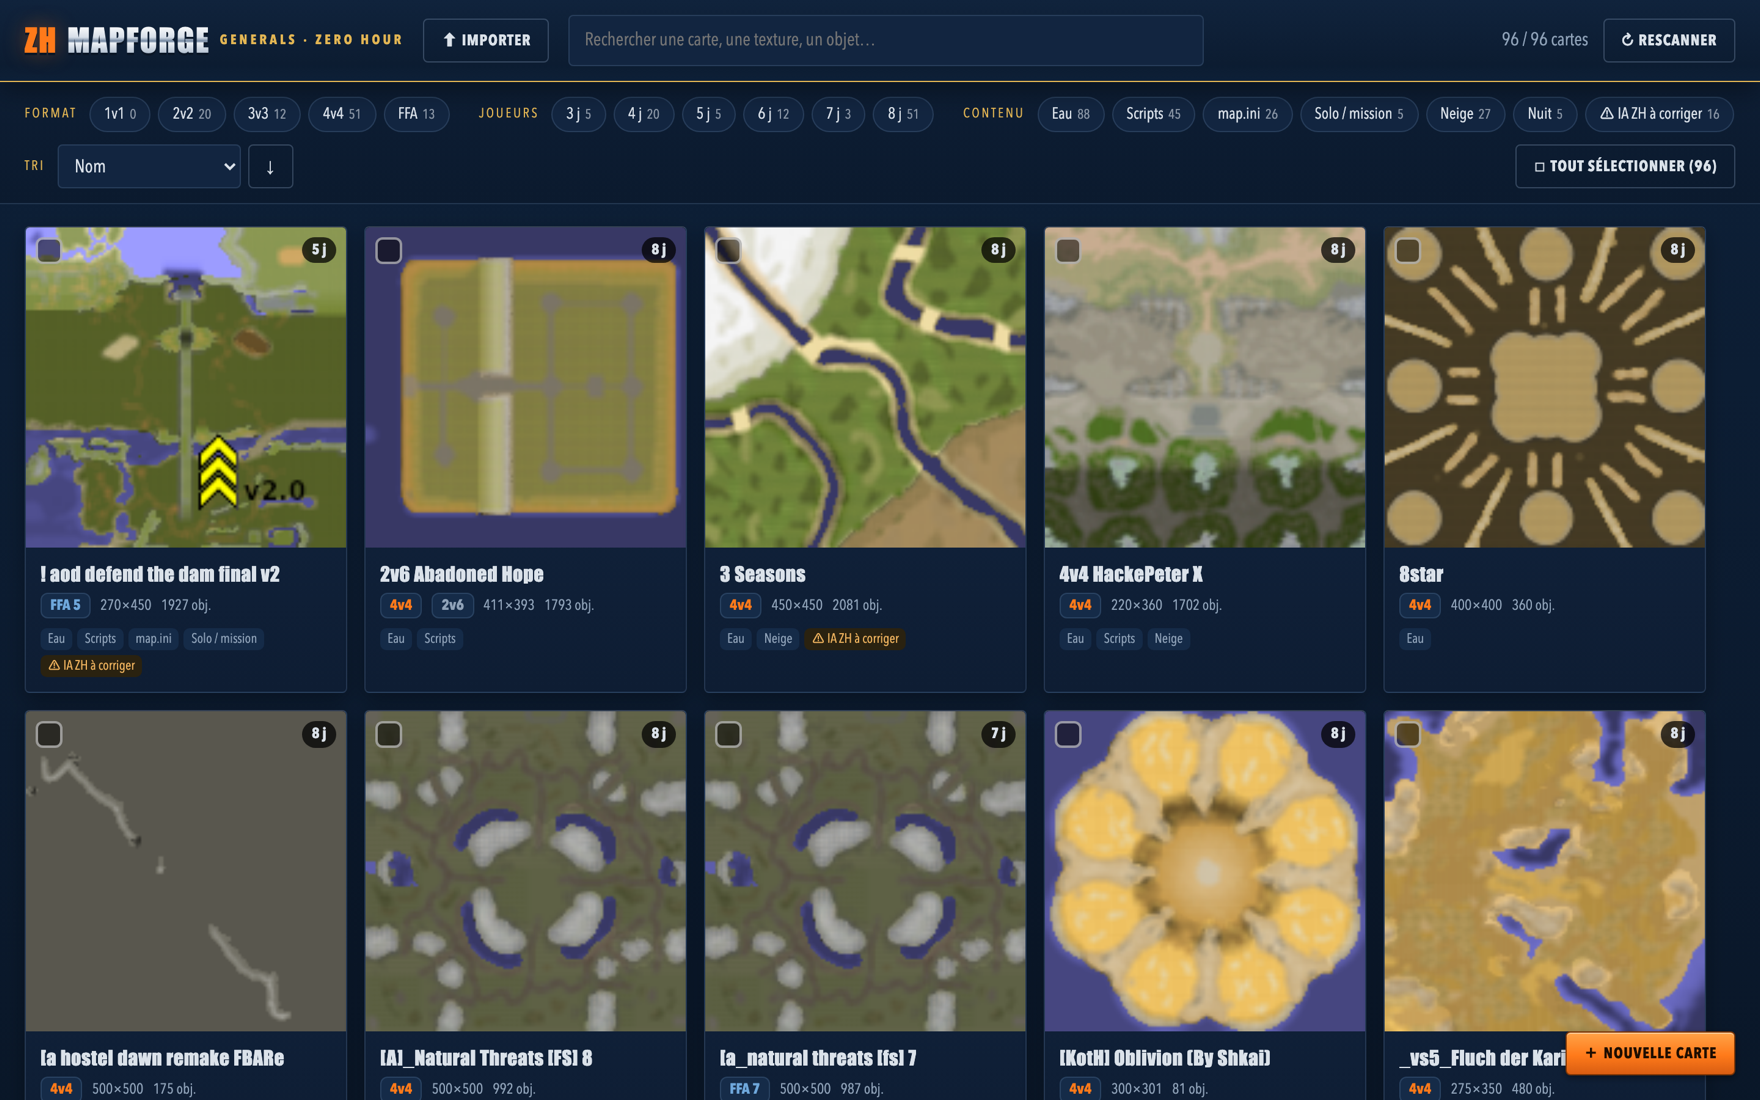Click 4v4 tag on 3 Seasons card
Screen dimensions: 1760x1100
coord(741,605)
